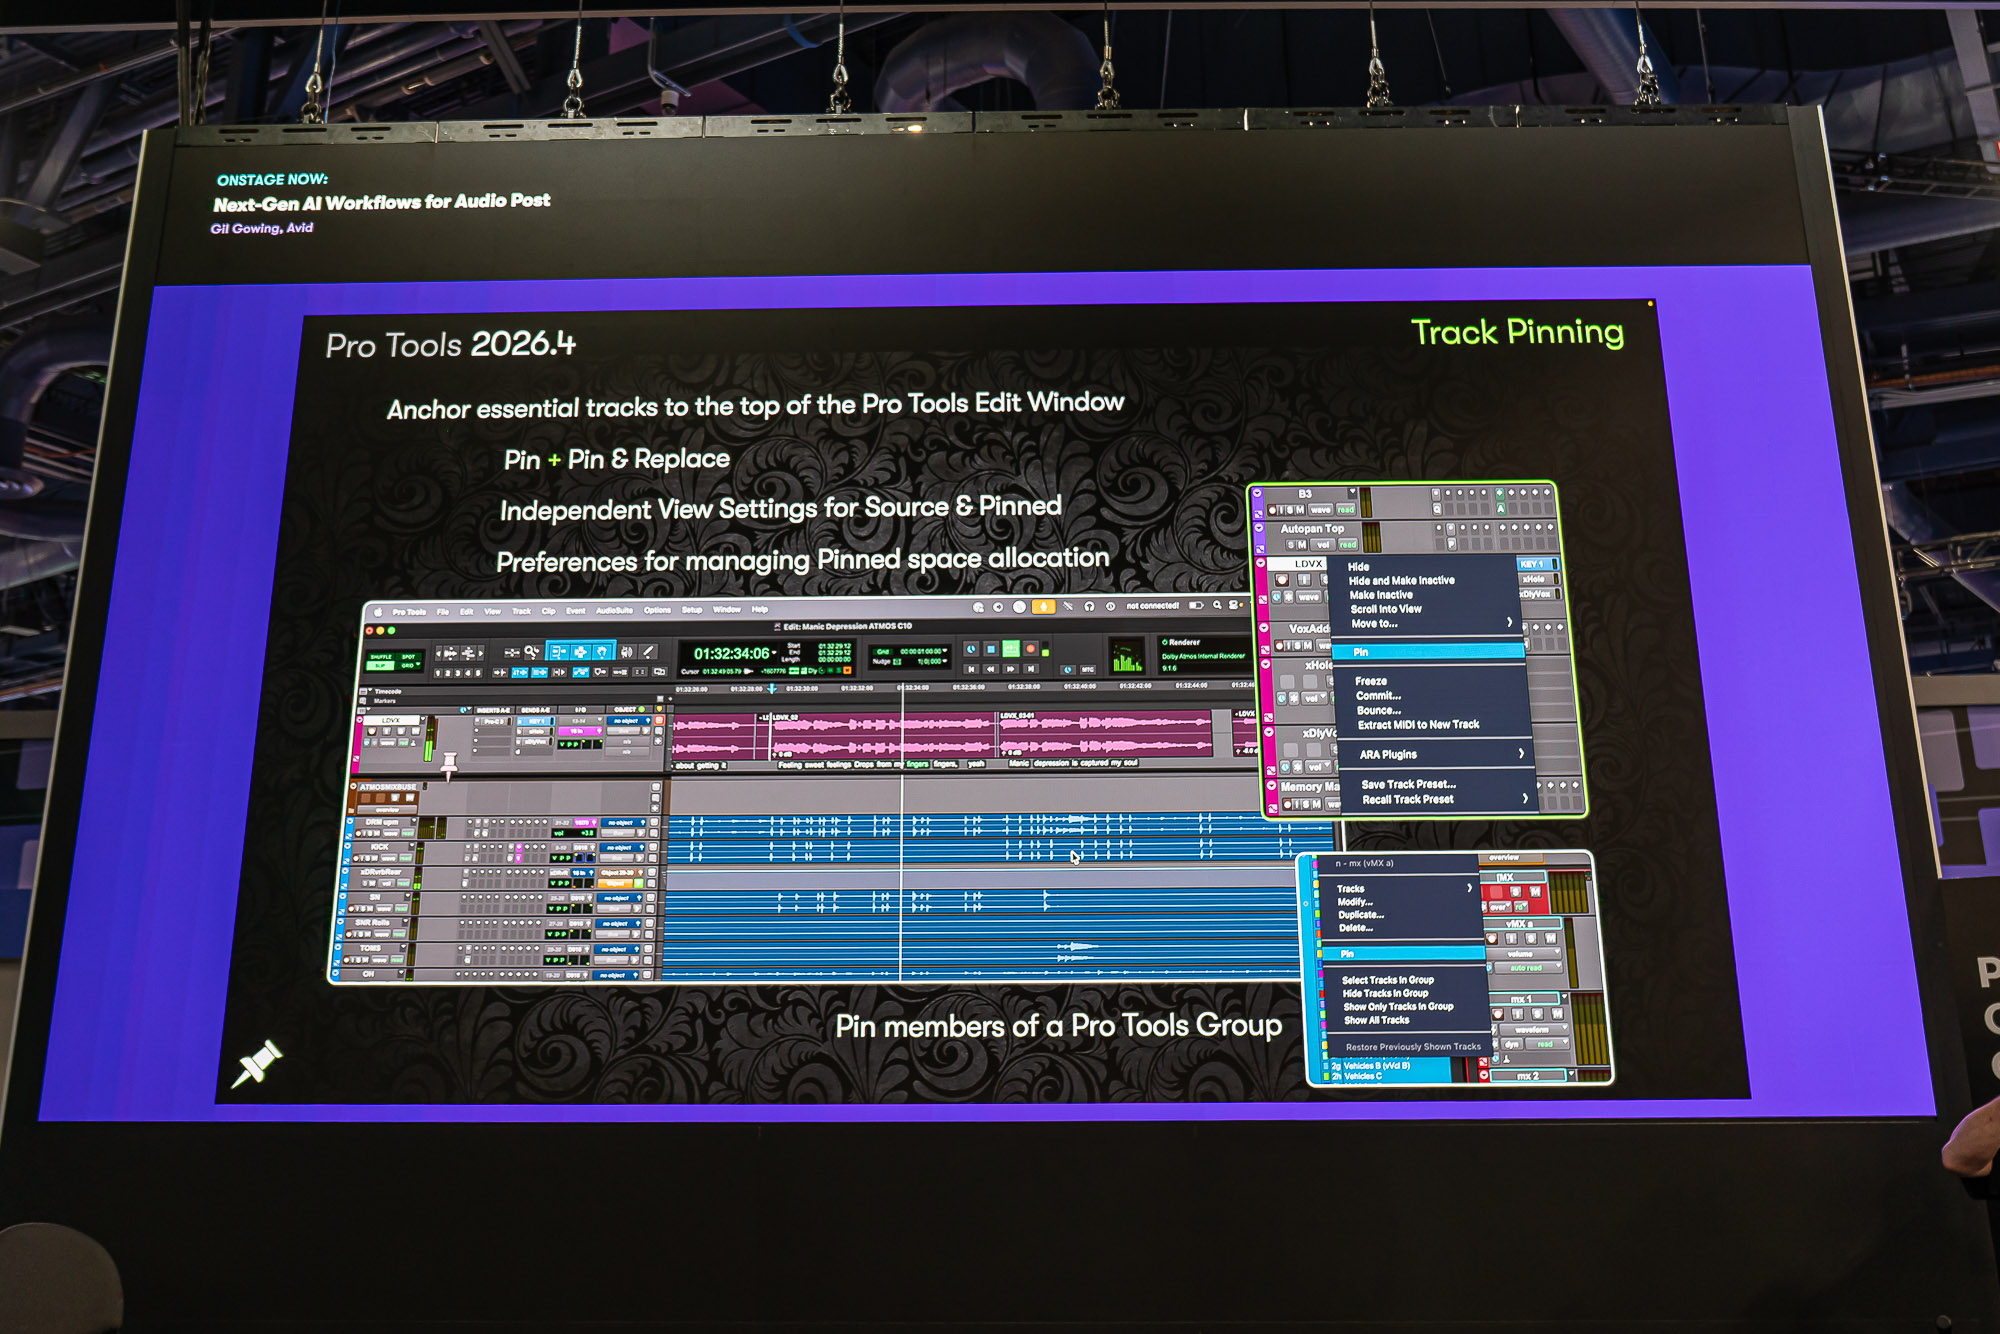The image size is (2000, 1334).
Task: Click the Apple menu icon
Action: tap(378, 612)
